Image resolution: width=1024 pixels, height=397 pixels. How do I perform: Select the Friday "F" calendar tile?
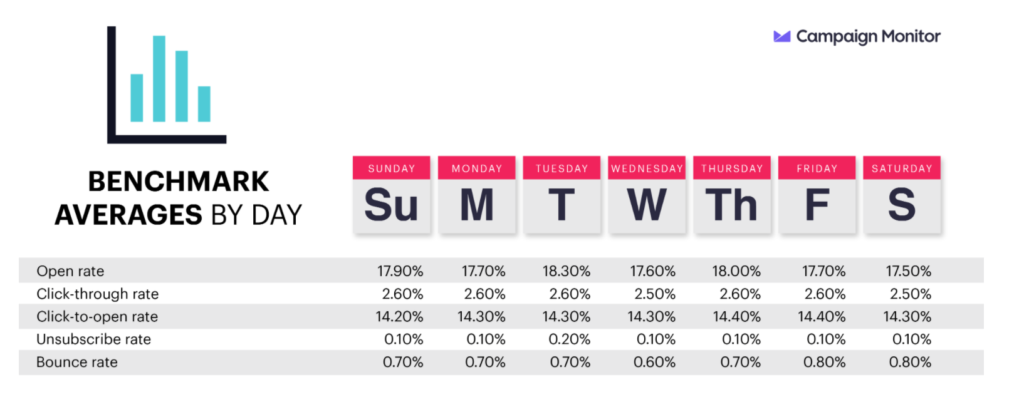pos(817,195)
